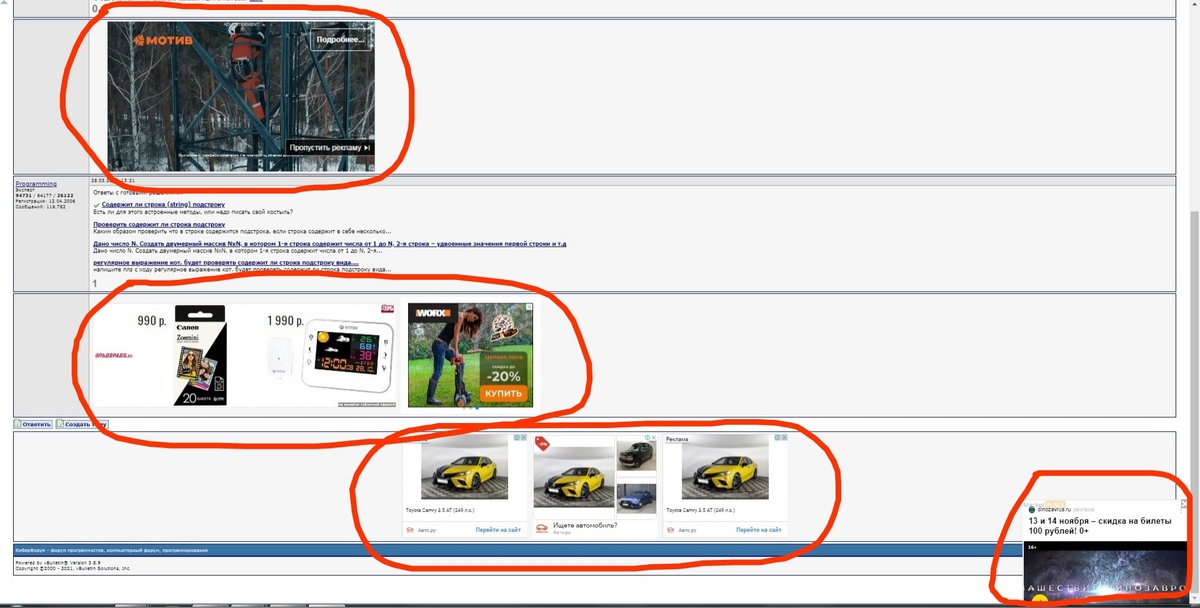Viewport: 1200px width, 608px height.
Task: Open thread Дано число N. Создать двумерный массив
Action: coord(329,243)
